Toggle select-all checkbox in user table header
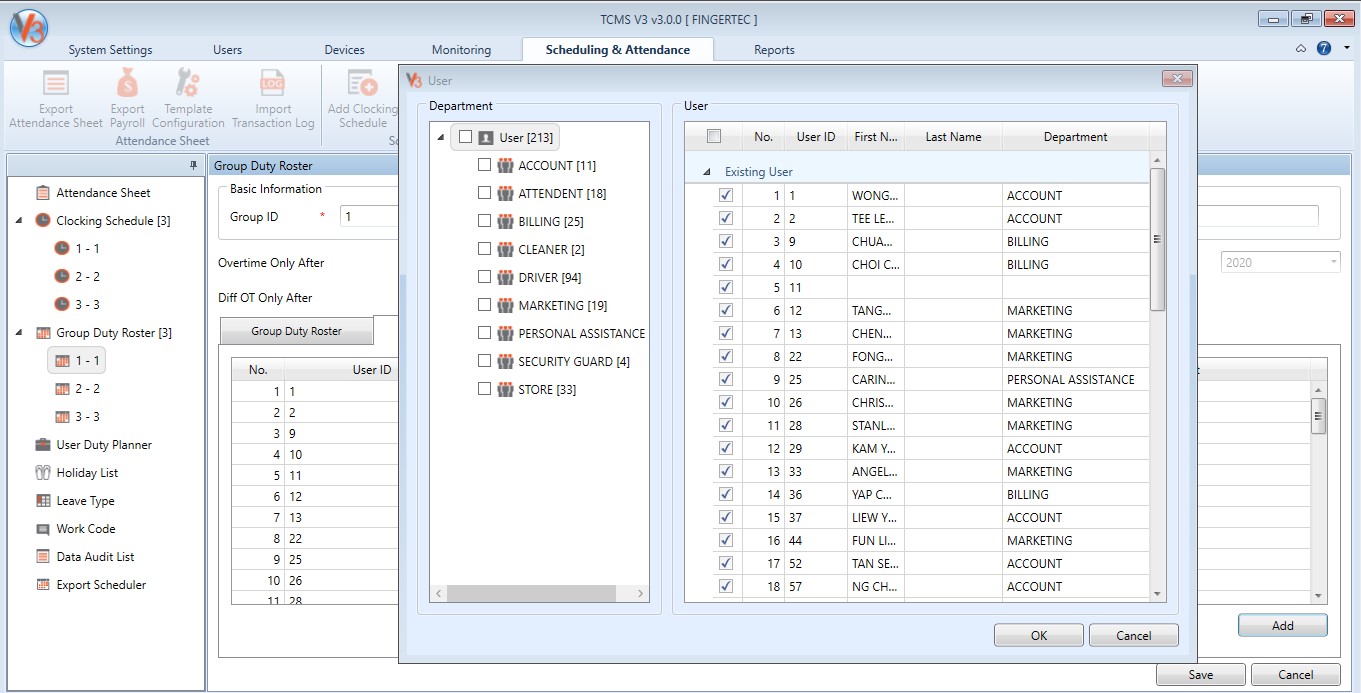Viewport: 1361px width, 693px height. 713,137
